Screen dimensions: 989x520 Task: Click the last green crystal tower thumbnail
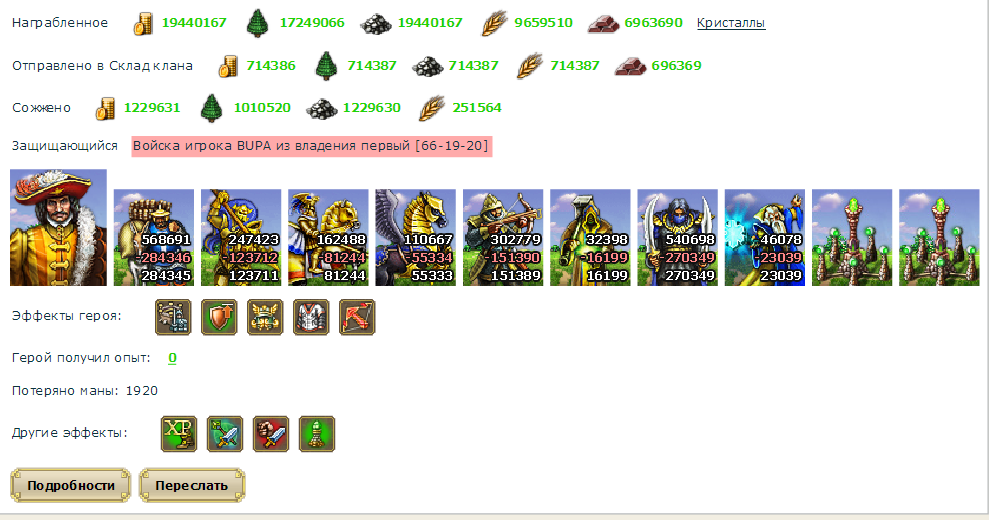(x=939, y=237)
